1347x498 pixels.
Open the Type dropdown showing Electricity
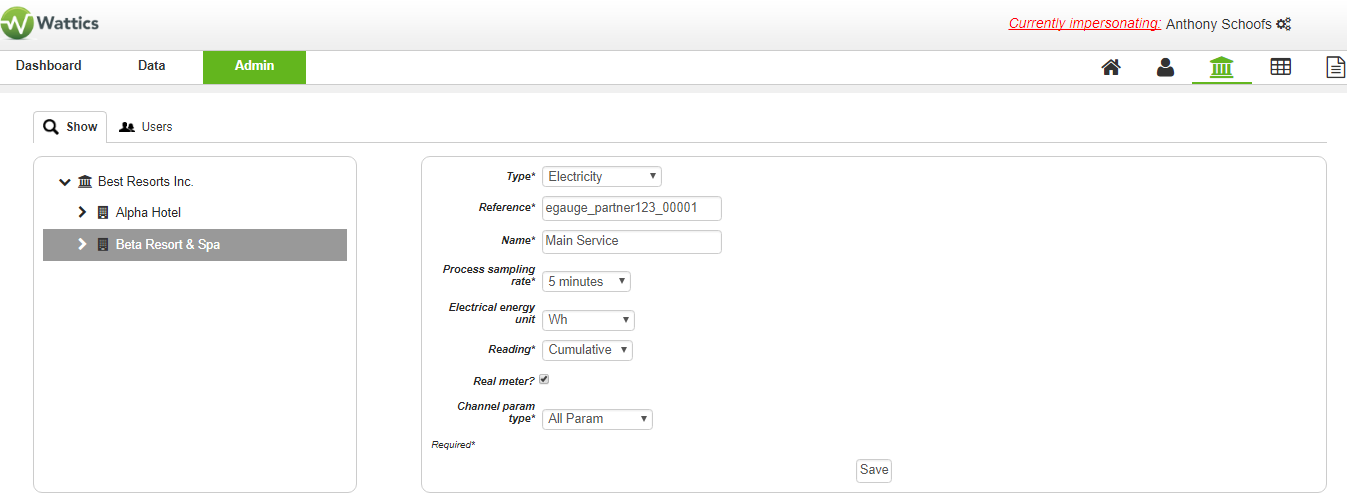pyautogui.click(x=602, y=177)
